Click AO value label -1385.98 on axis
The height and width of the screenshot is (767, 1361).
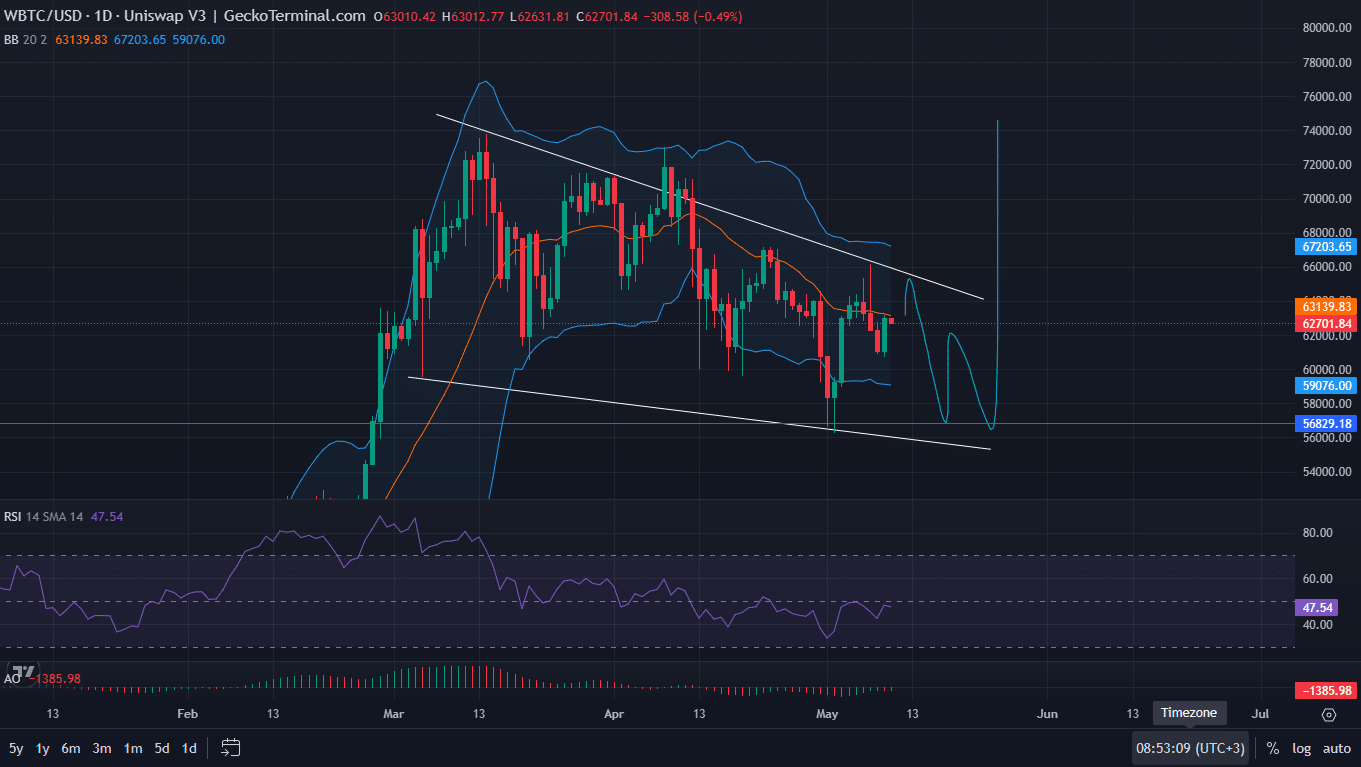pyautogui.click(x=1327, y=691)
